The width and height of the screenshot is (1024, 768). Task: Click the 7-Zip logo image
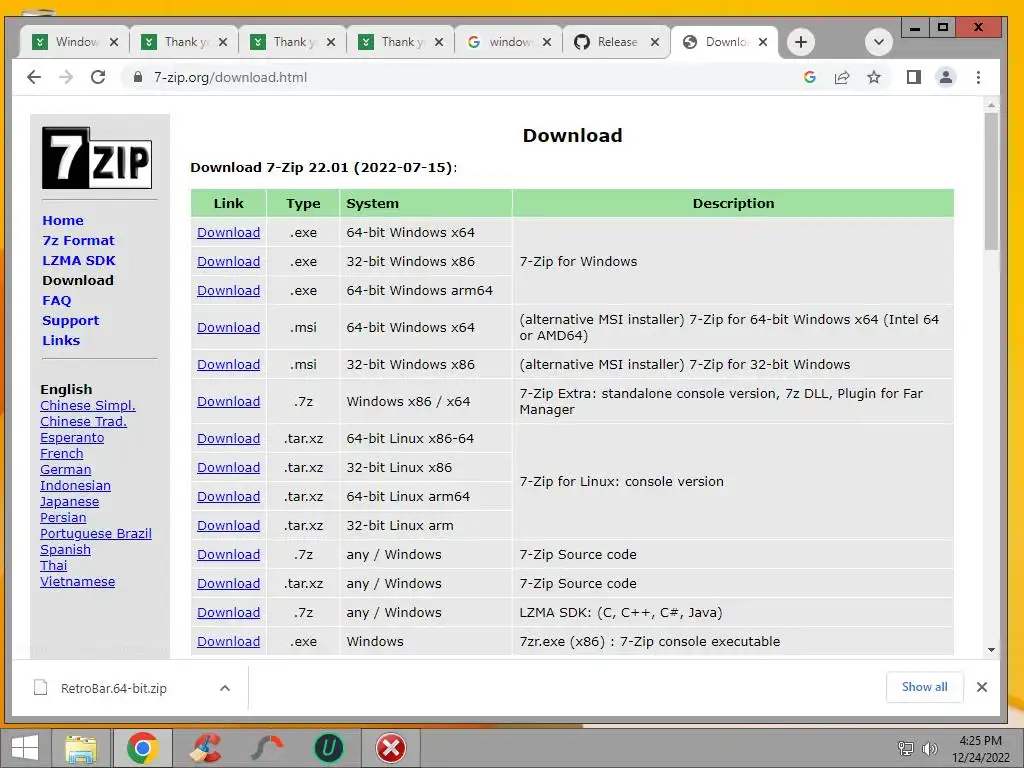(x=97, y=158)
